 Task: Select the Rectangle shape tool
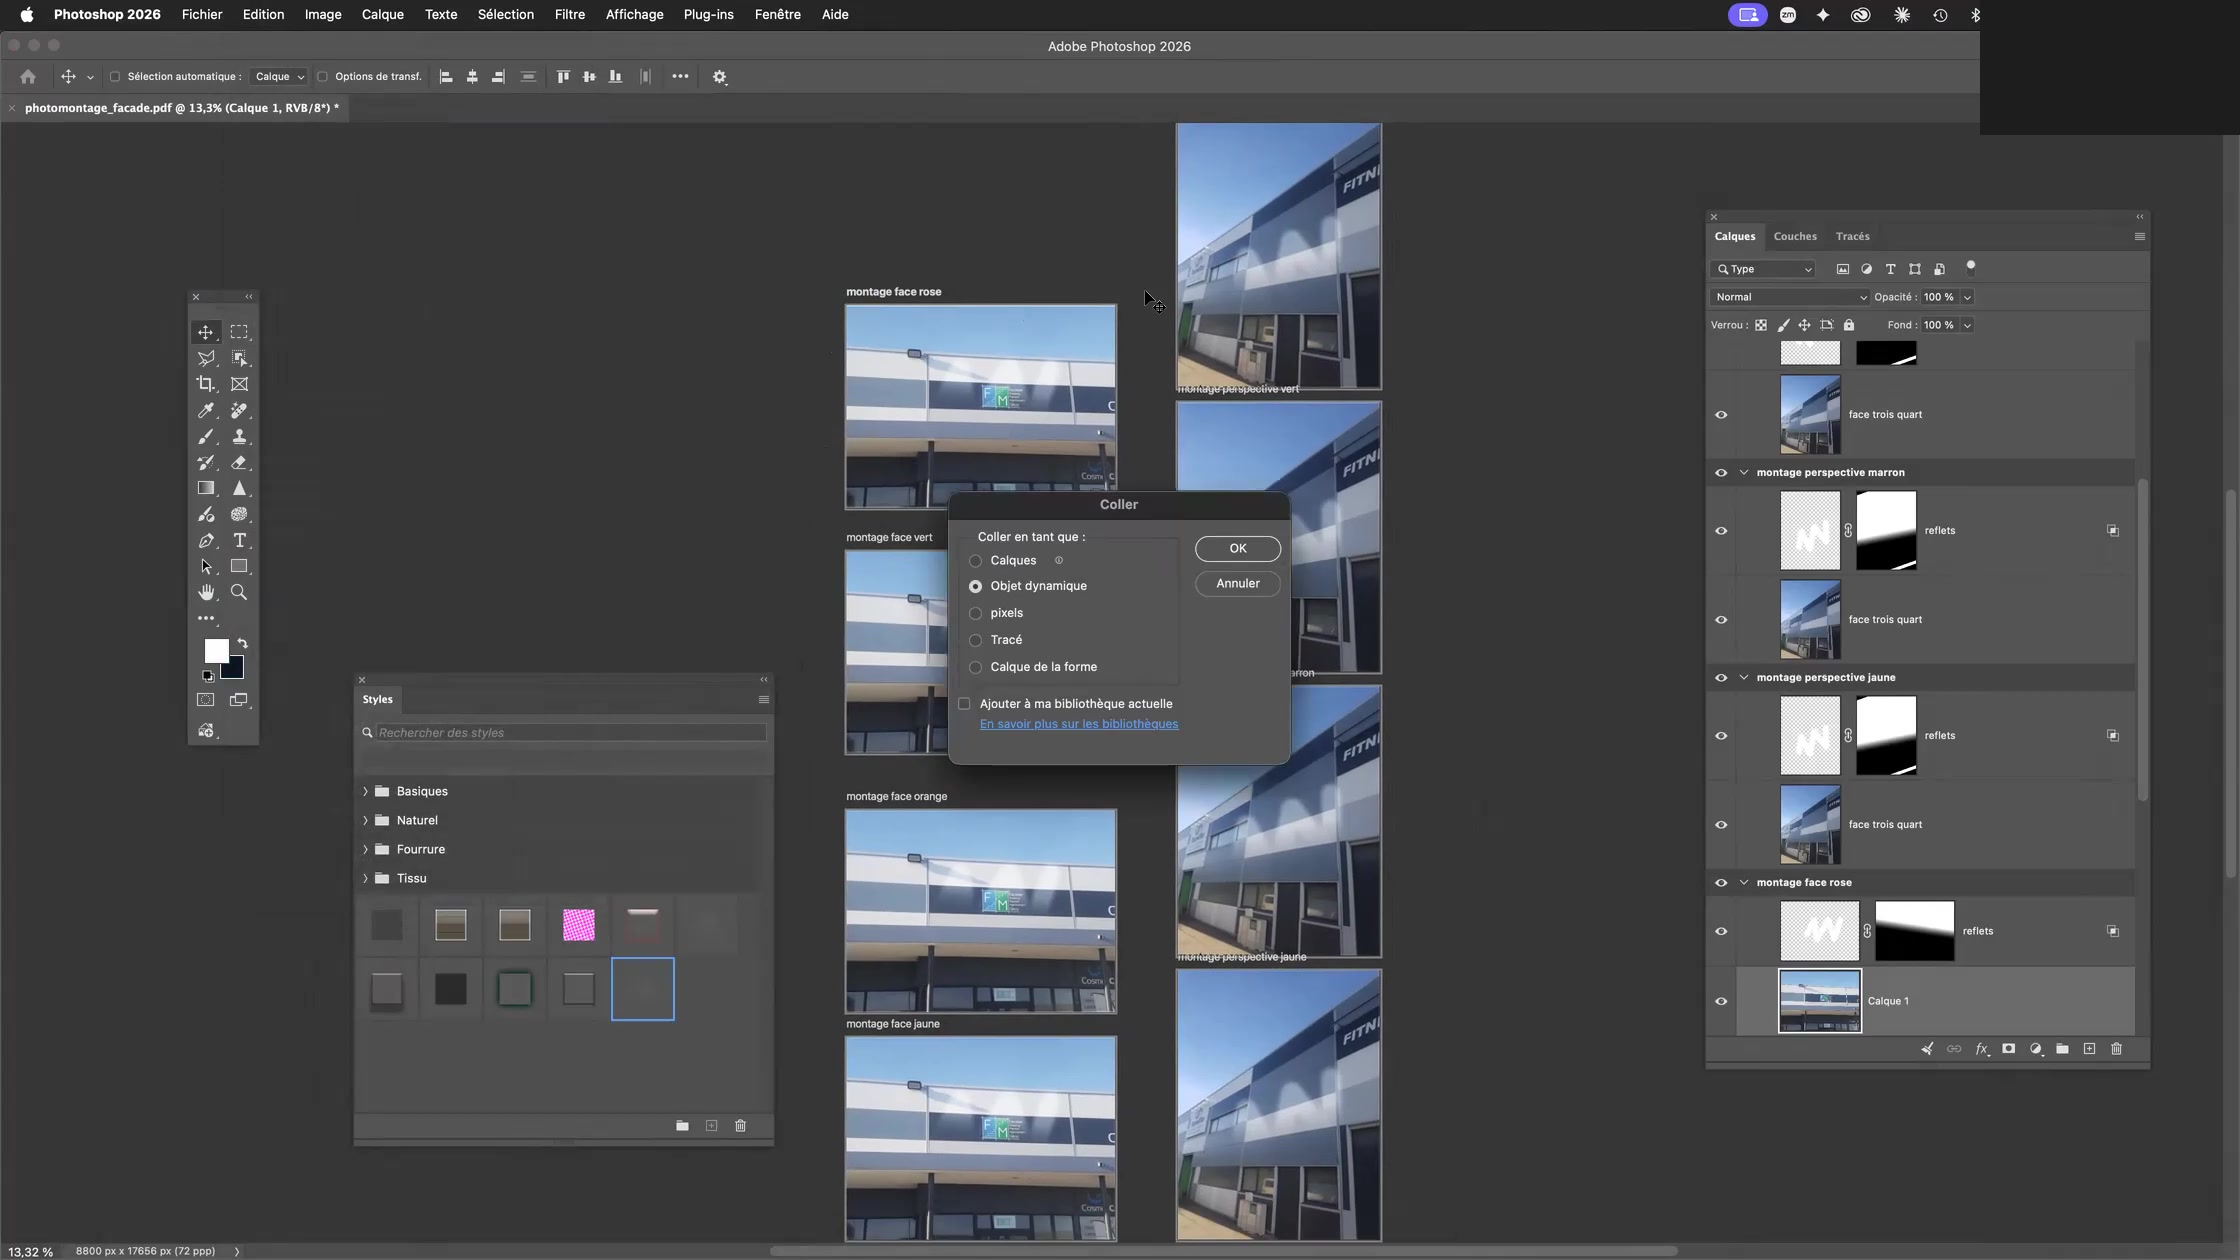(239, 566)
